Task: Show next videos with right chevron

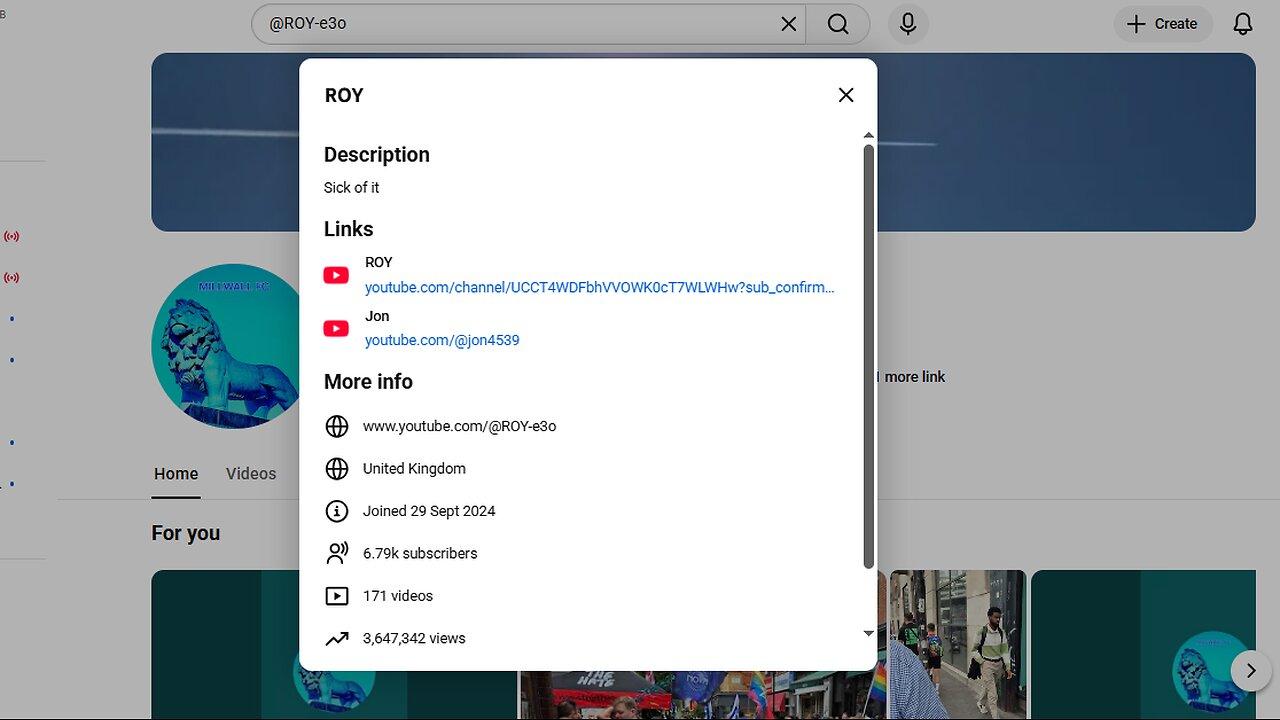Action: click(1250, 671)
